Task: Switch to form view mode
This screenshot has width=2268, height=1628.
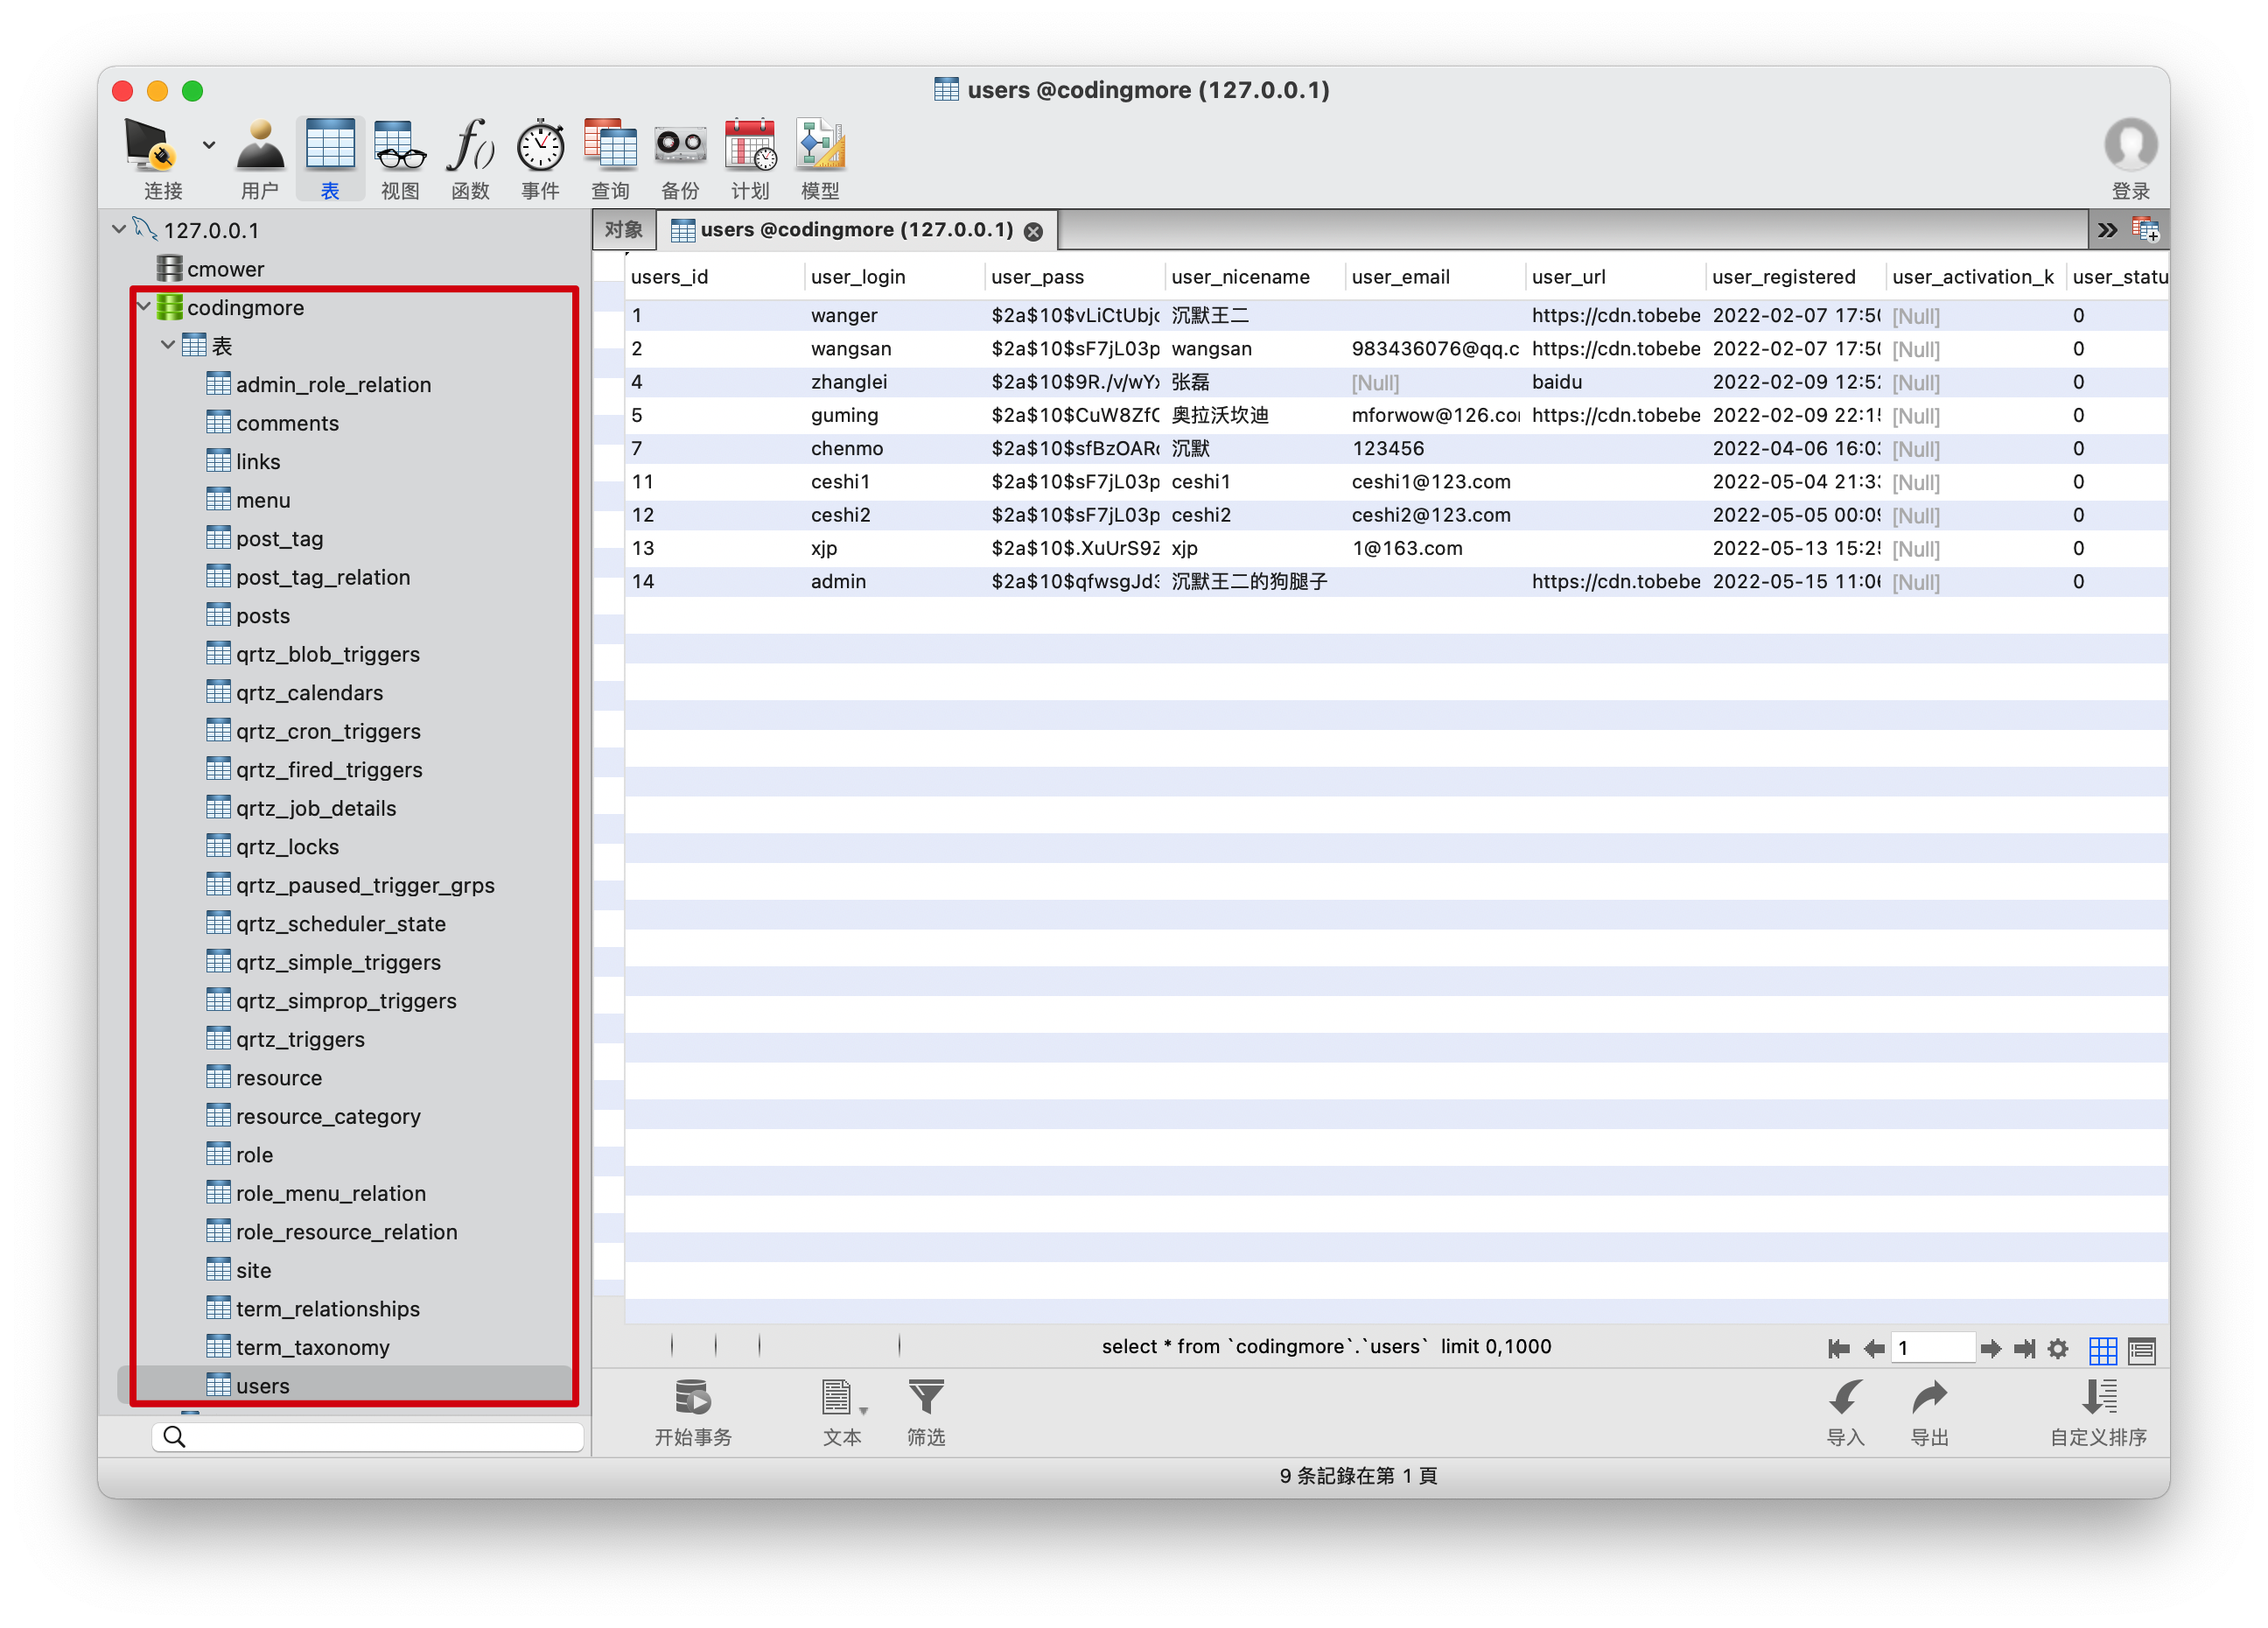Action: coord(2142,1349)
